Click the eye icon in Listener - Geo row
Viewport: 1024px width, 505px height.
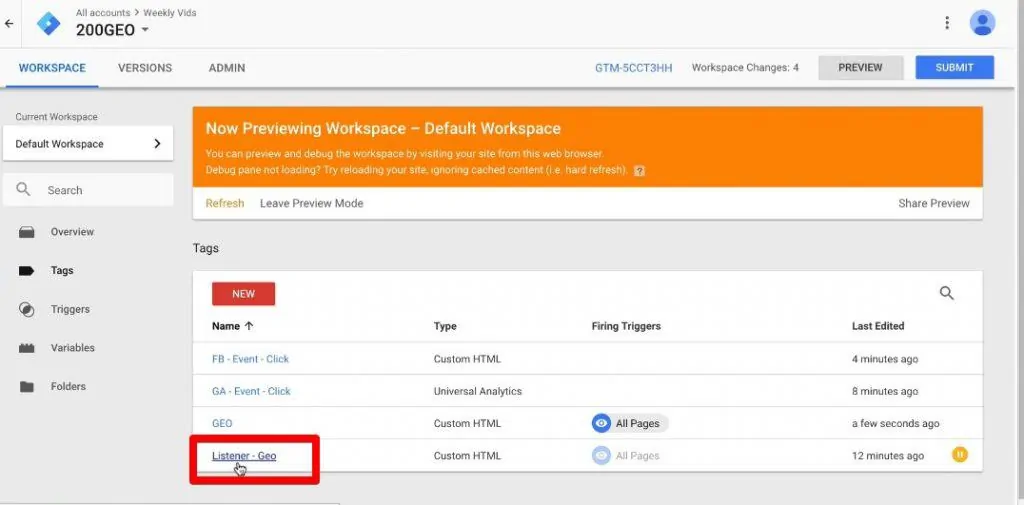click(x=601, y=455)
